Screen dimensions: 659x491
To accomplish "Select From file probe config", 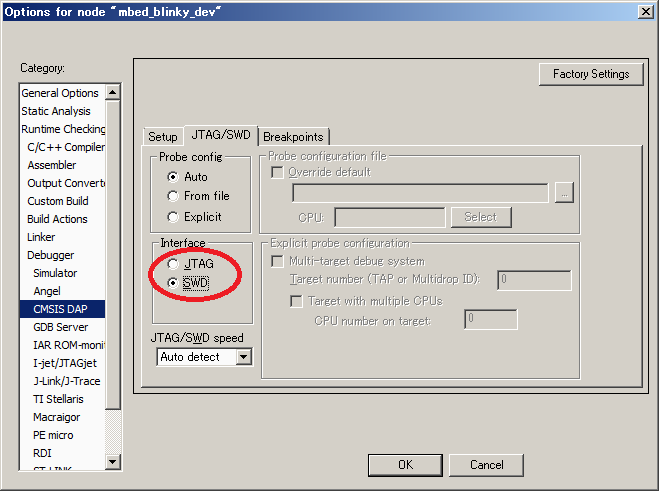I will click(174, 196).
